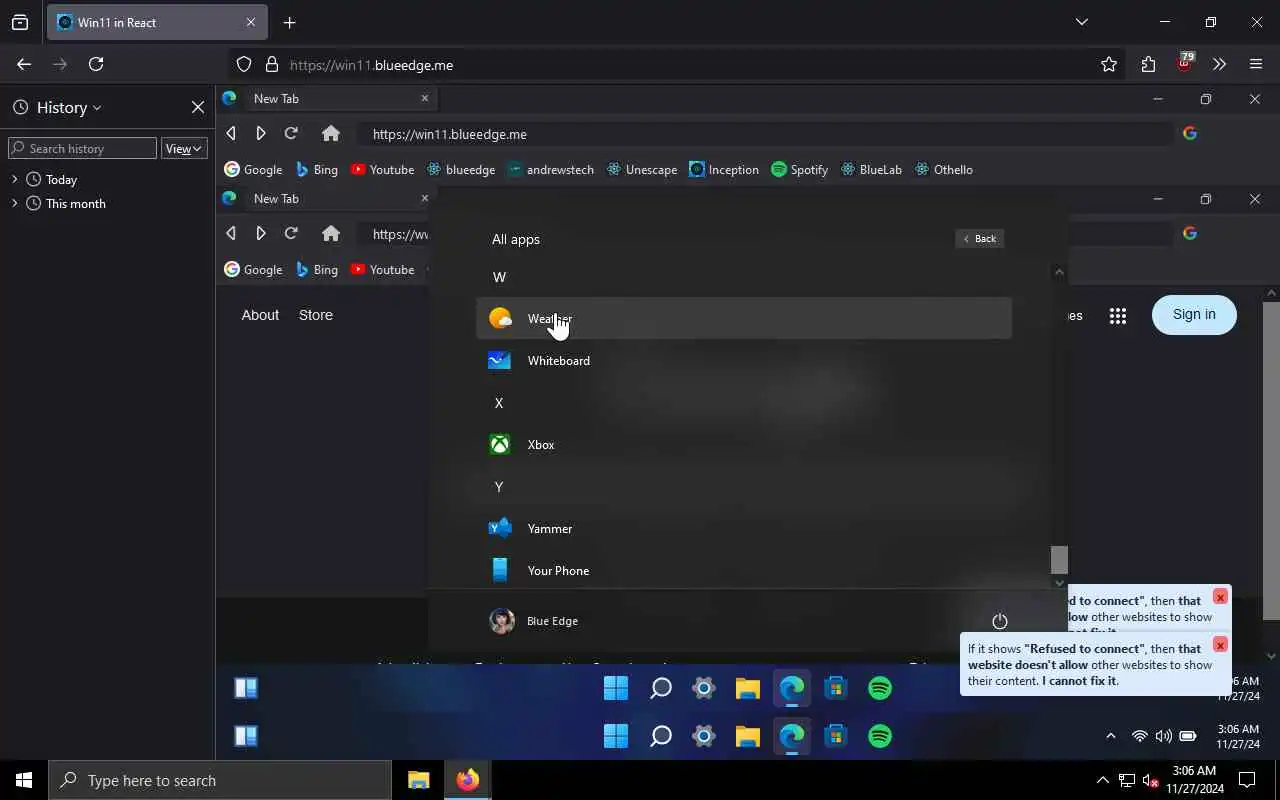Launch Whiteboard from the All apps list
This screenshot has height=800, width=1280.
pyautogui.click(x=743, y=360)
